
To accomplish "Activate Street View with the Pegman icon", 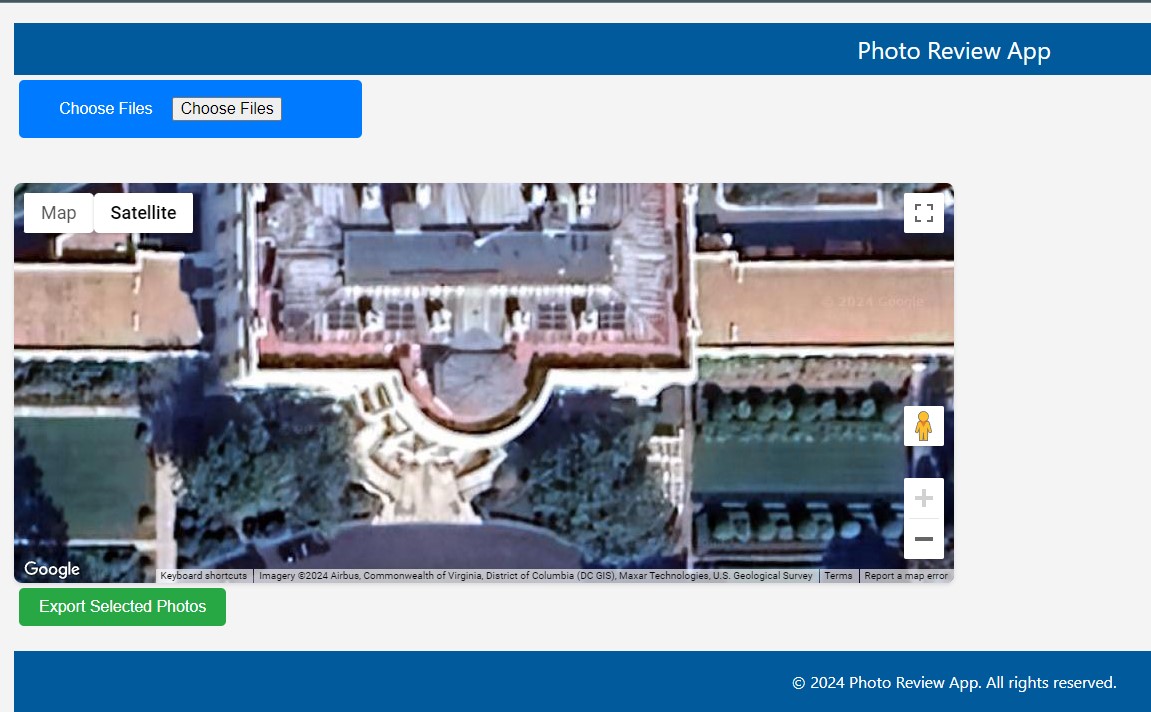I will pos(923,425).
